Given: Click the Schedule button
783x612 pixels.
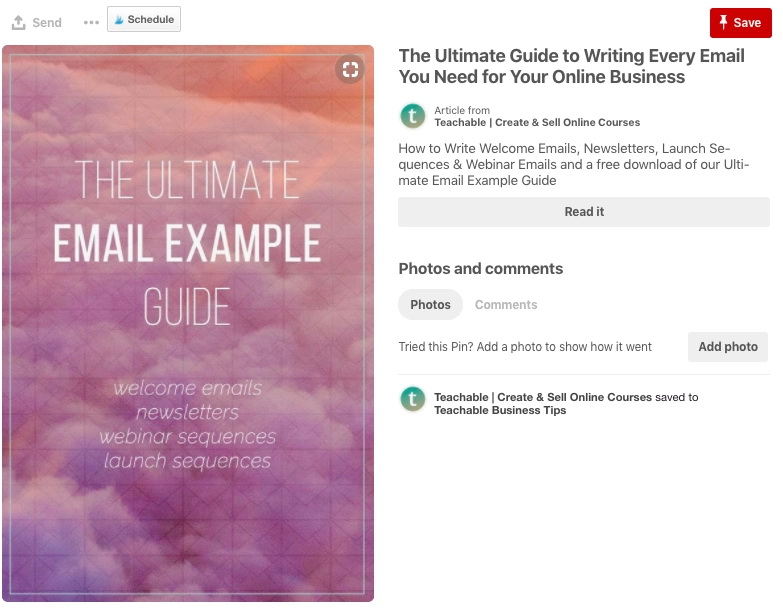Looking at the screenshot, I should (x=144, y=19).
